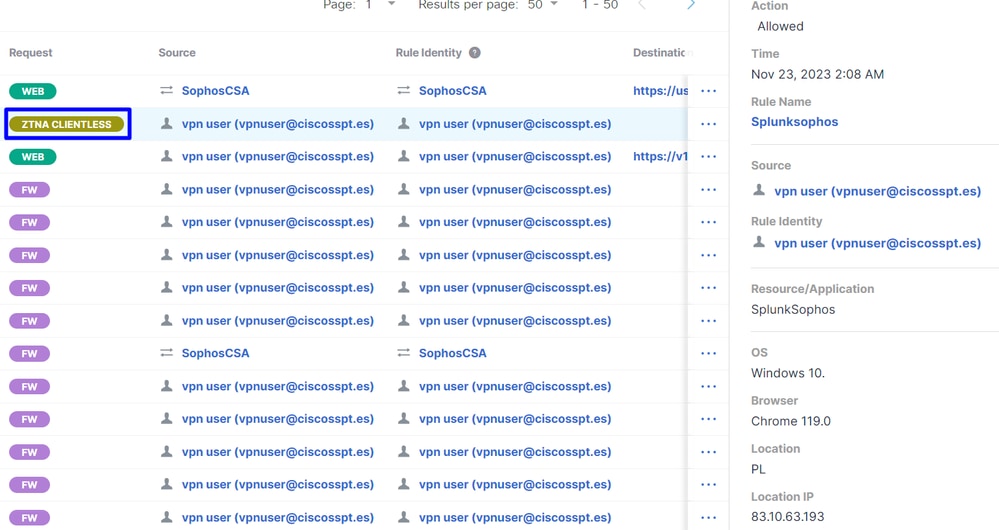
Task: Click the Source user icon in the WEB vpn user row
Action: [x=166, y=156]
